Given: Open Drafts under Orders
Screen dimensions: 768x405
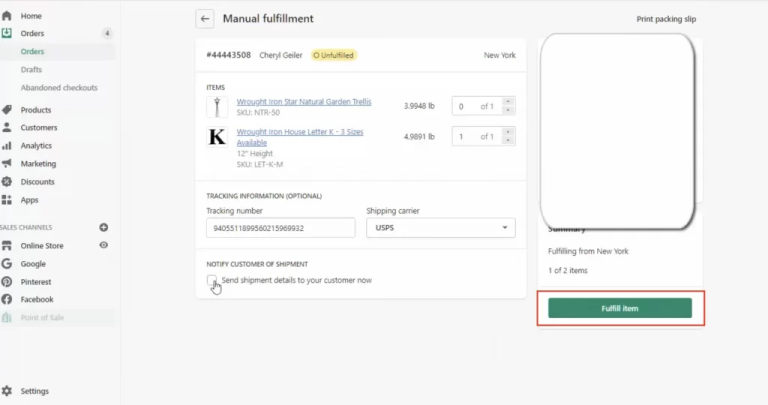Looking at the screenshot, I should click(31, 70).
